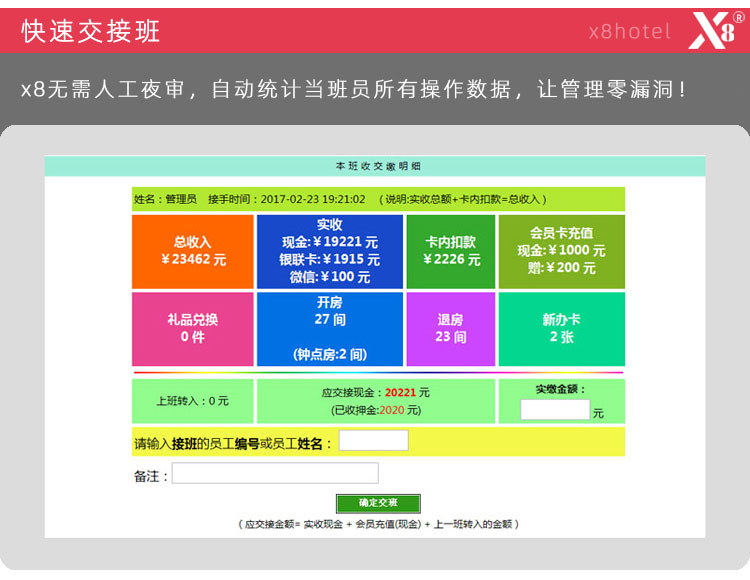Click the 应交接金额 formula note below button
This screenshot has width=750, height=580.
click(x=378, y=525)
